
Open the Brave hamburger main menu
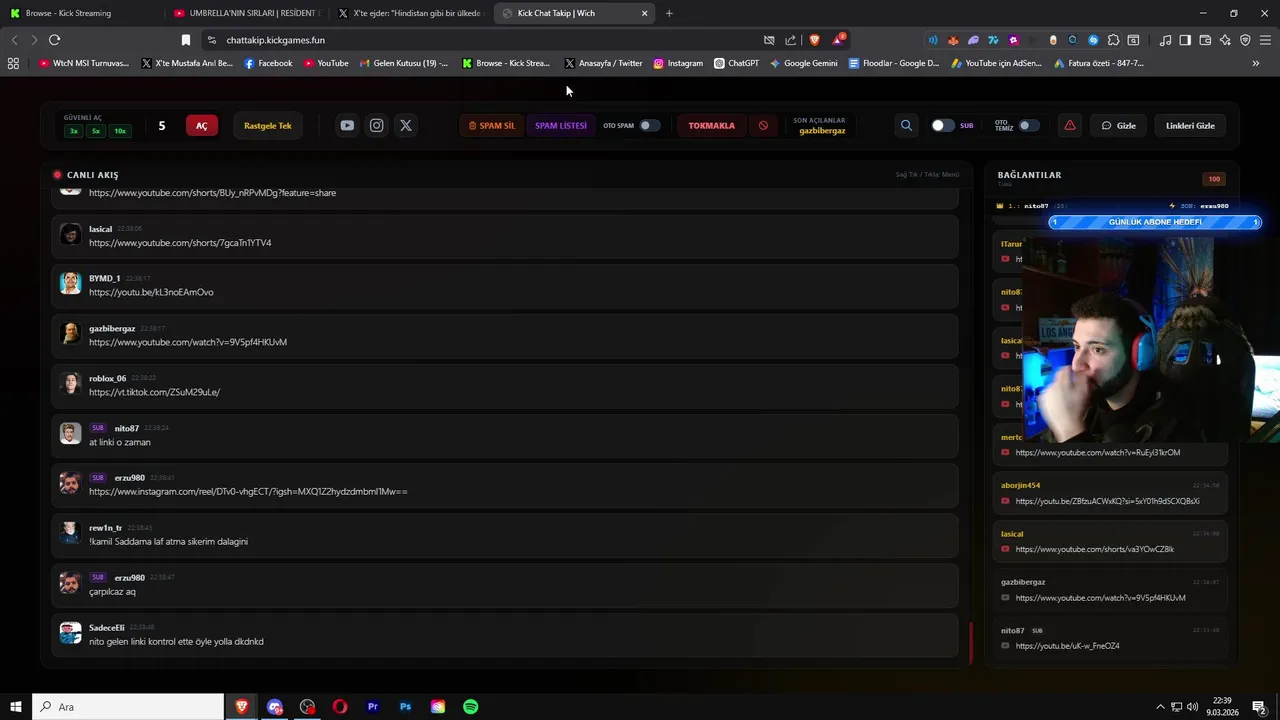1265,40
